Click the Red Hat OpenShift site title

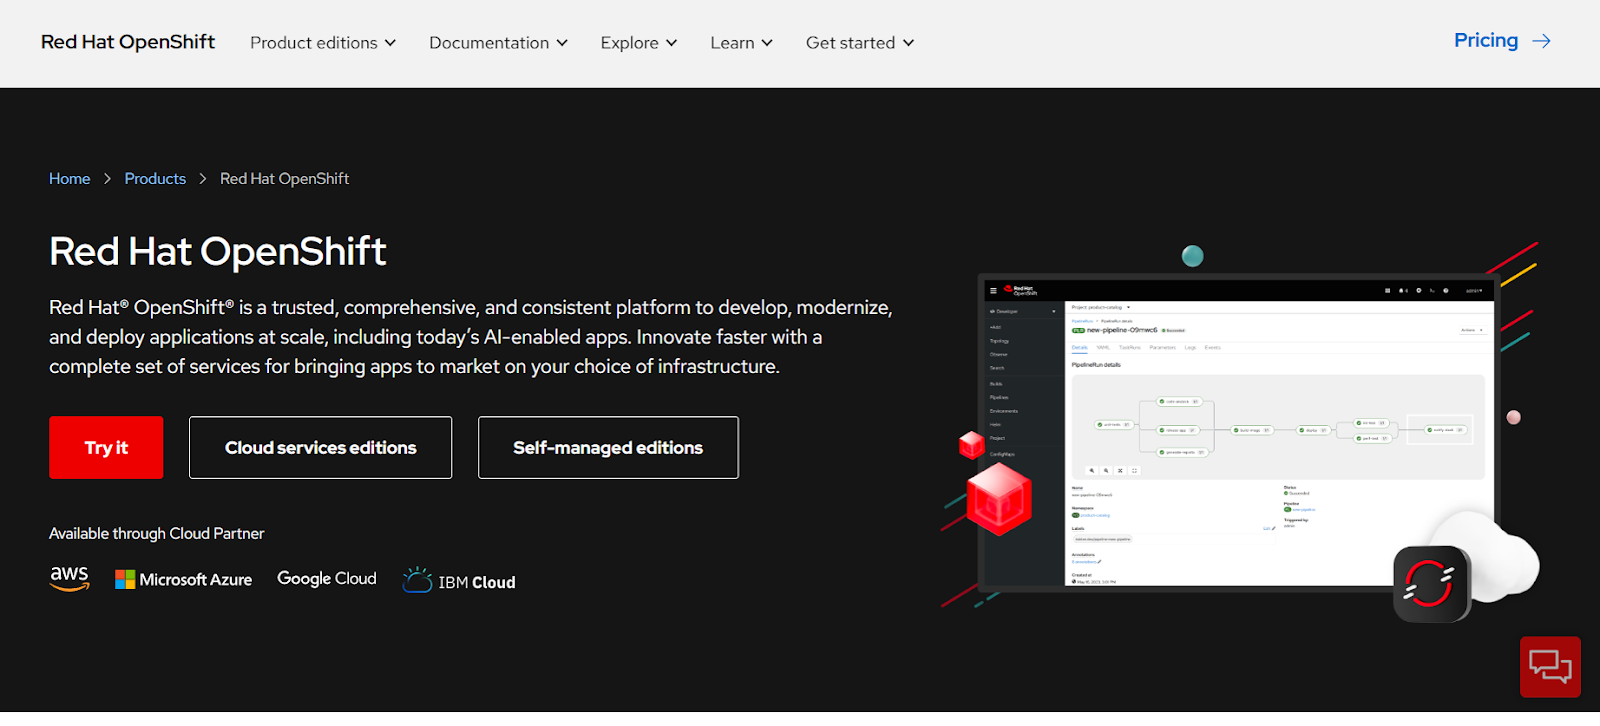coord(128,42)
